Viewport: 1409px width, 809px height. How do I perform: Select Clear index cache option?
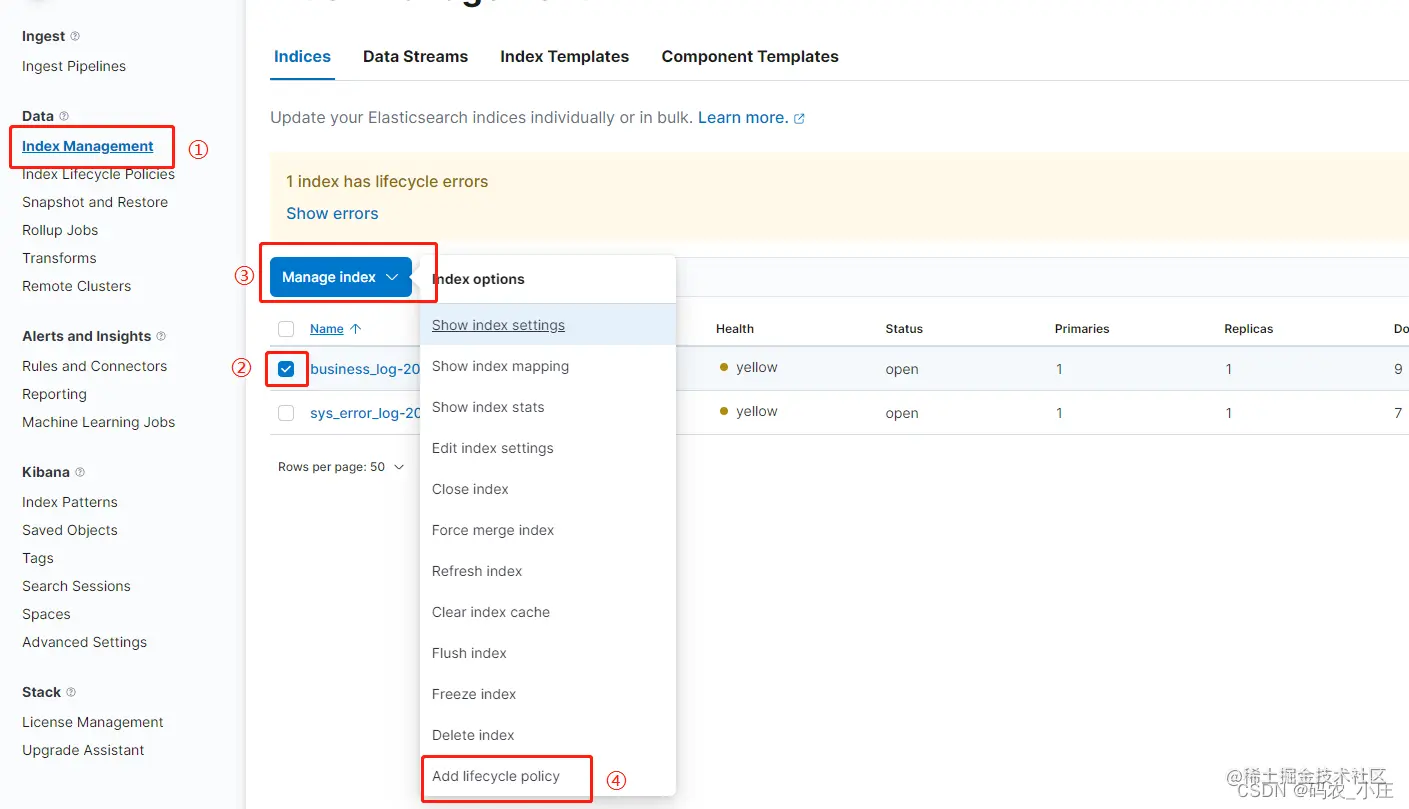point(548,612)
